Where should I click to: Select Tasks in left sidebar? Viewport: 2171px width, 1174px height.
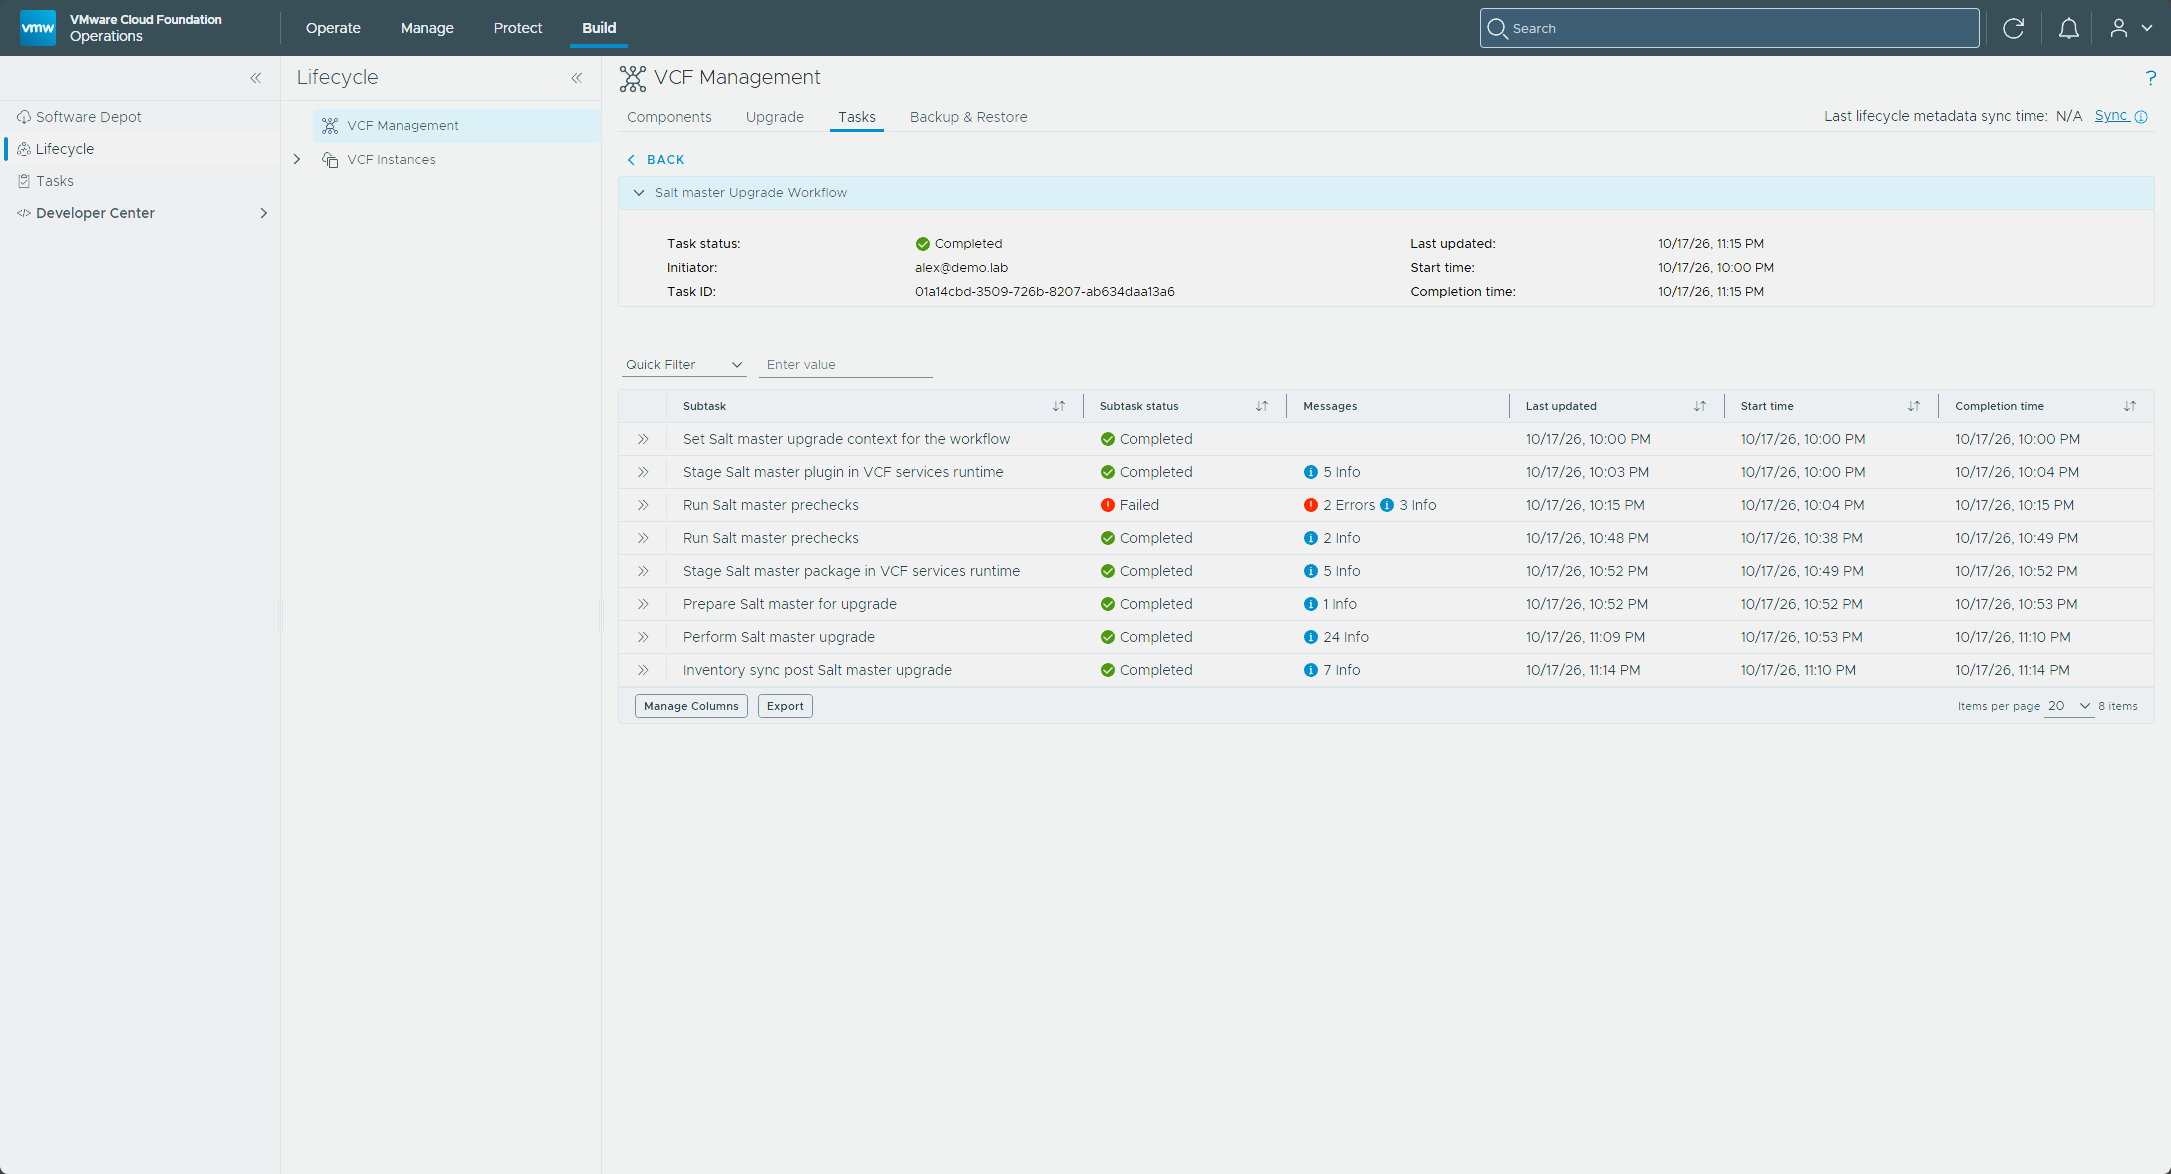coord(55,181)
